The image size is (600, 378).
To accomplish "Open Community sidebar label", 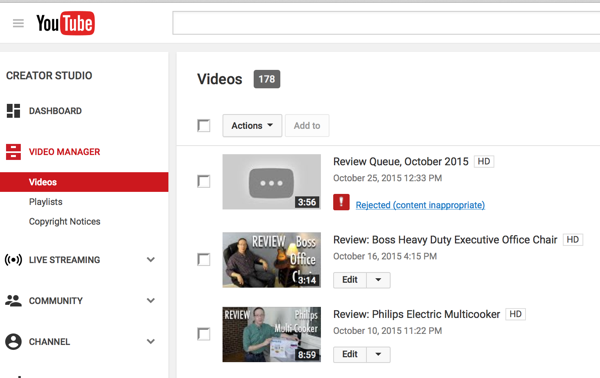I will click(x=55, y=301).
